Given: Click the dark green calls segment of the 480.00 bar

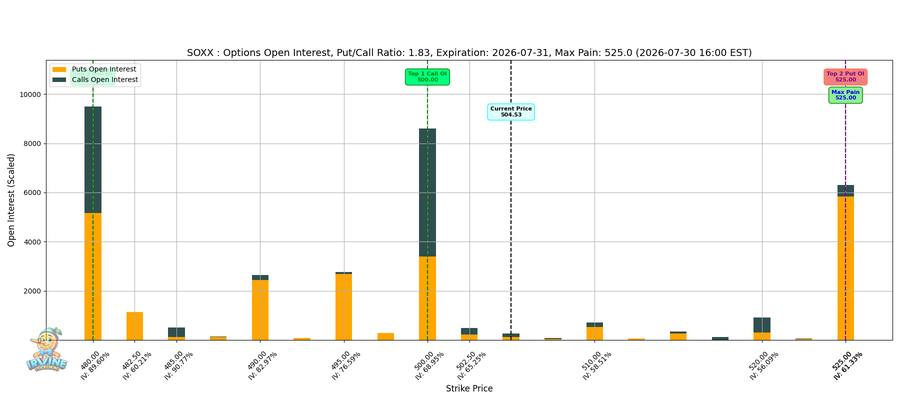Looking at the screenshot, I should click(x=93, y=160).
